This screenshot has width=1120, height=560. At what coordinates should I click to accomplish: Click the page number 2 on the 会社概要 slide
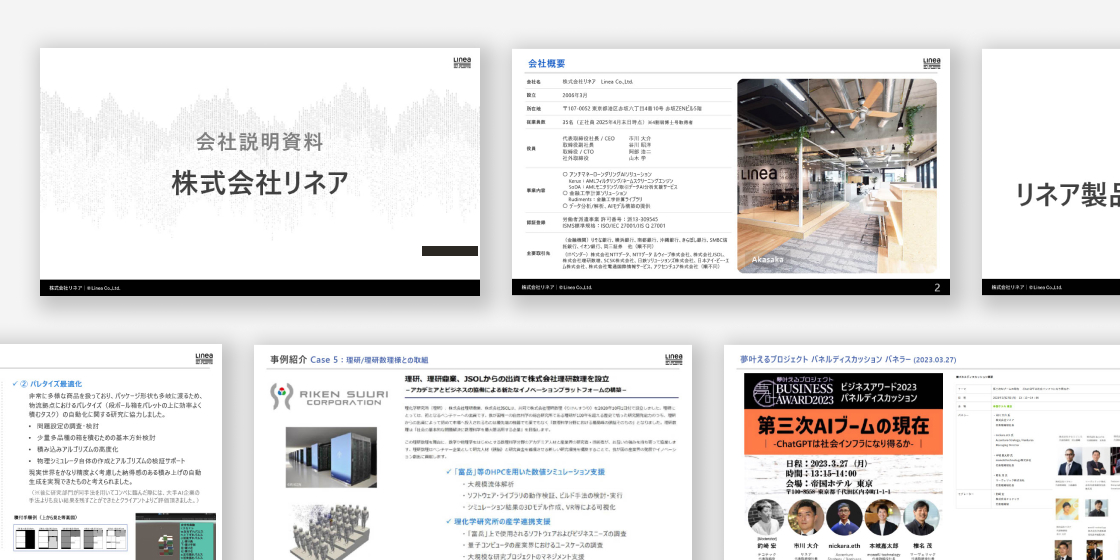937,288
